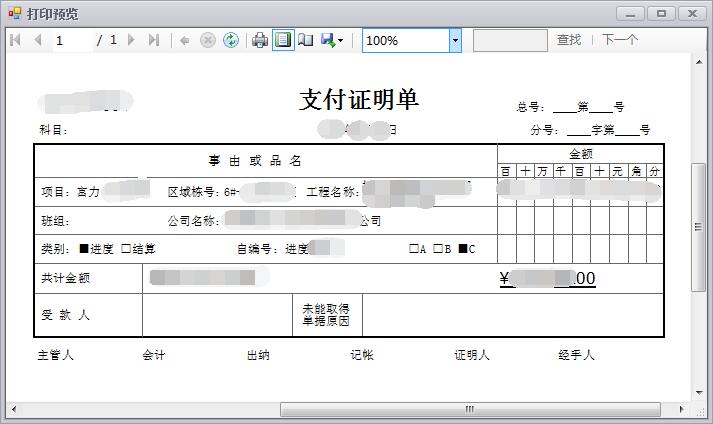This screenshot has width=713, height=424.
Task: Click the back navigation arrow icon
Action: click(x=185, y=40)
